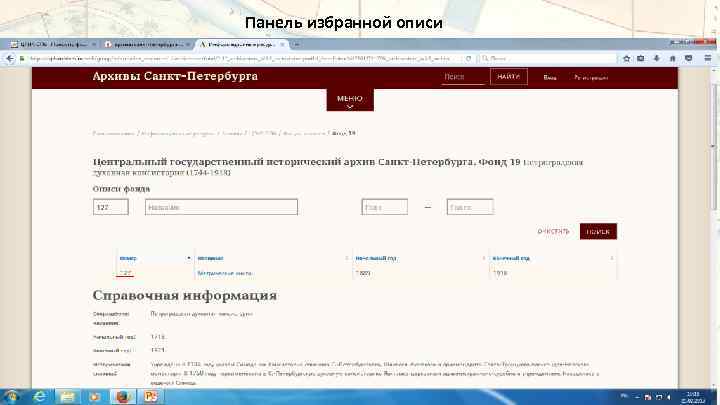Click the volume speaker tray icon
The width and height of the screenshot is (720, 405).
[x=669, y=397]
